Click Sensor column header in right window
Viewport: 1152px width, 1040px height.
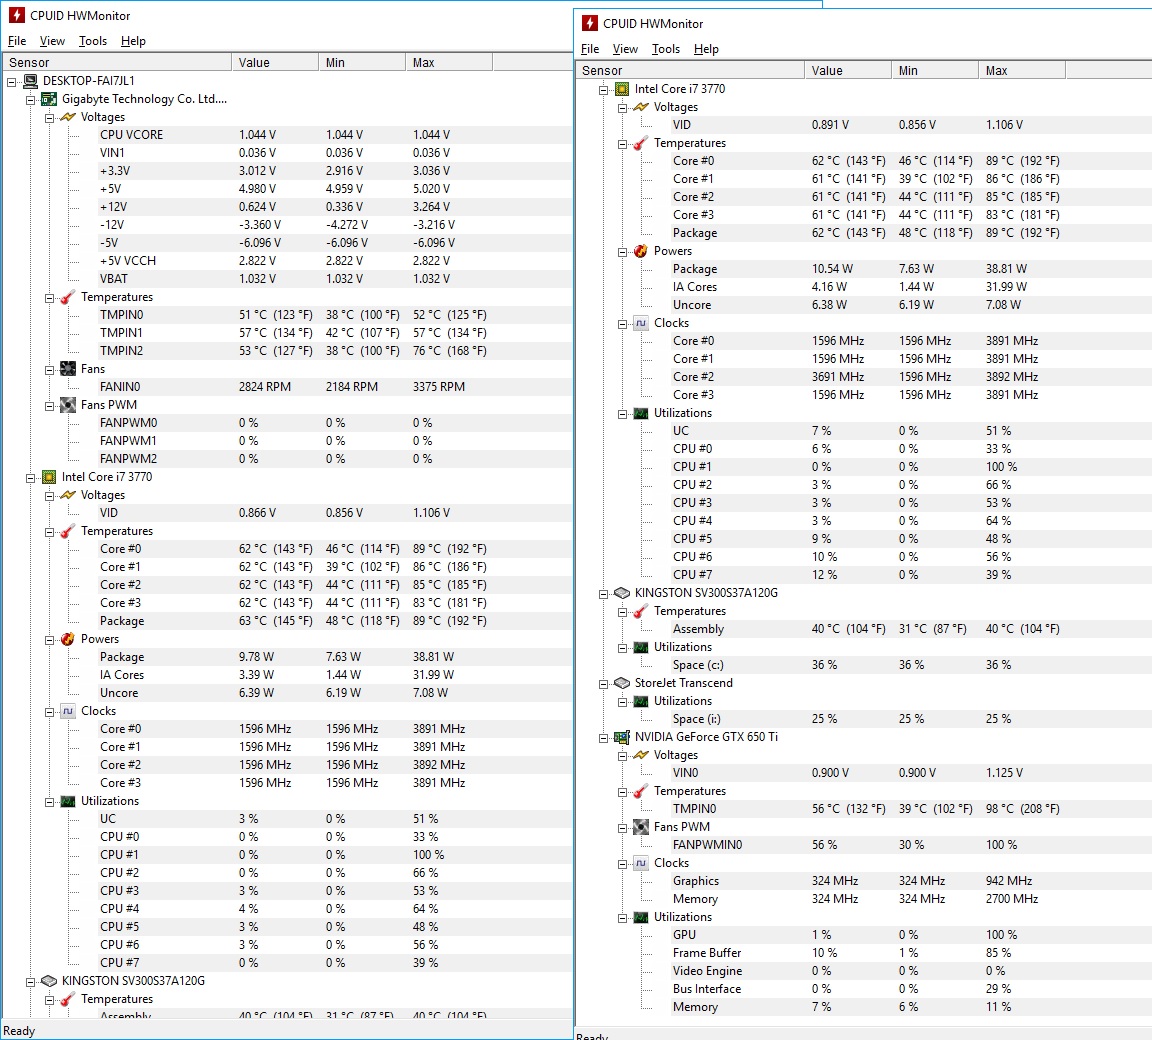coord(690,71)
